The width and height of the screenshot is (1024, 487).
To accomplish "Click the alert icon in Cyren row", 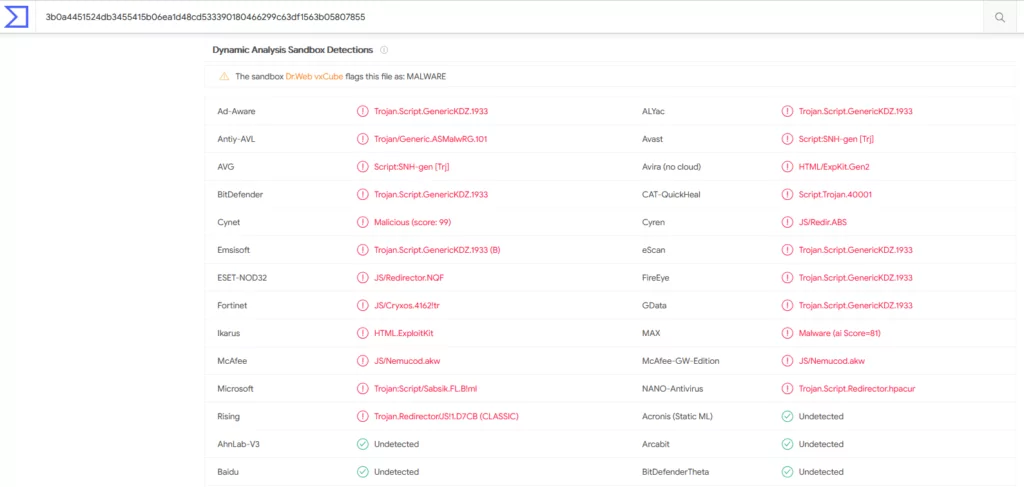I will [x=787, y=222].
